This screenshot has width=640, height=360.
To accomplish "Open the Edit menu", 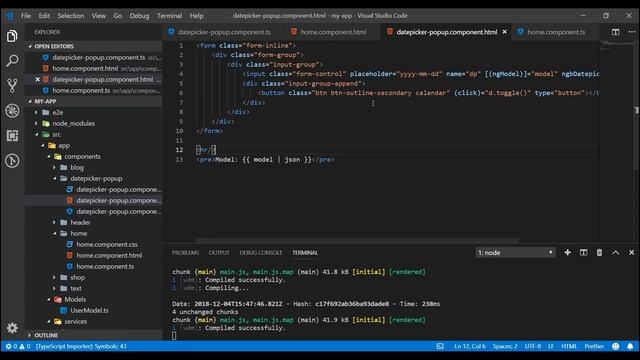I will (44, 16).
